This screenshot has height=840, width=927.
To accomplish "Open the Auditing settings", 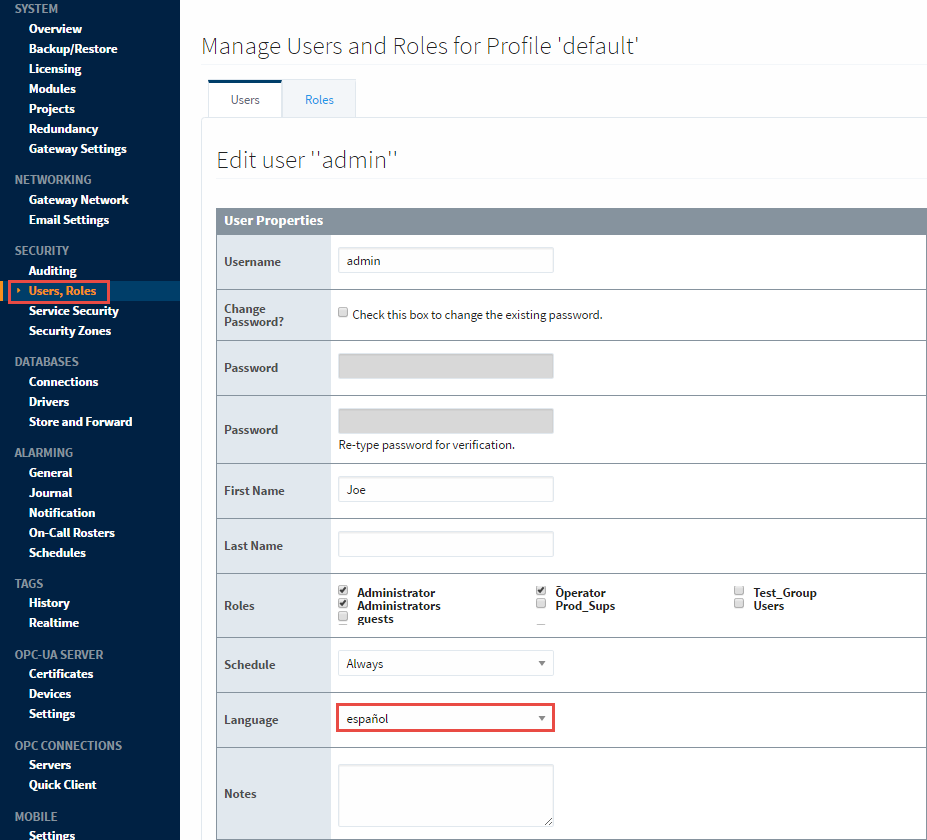I will [x=50, y=270].
